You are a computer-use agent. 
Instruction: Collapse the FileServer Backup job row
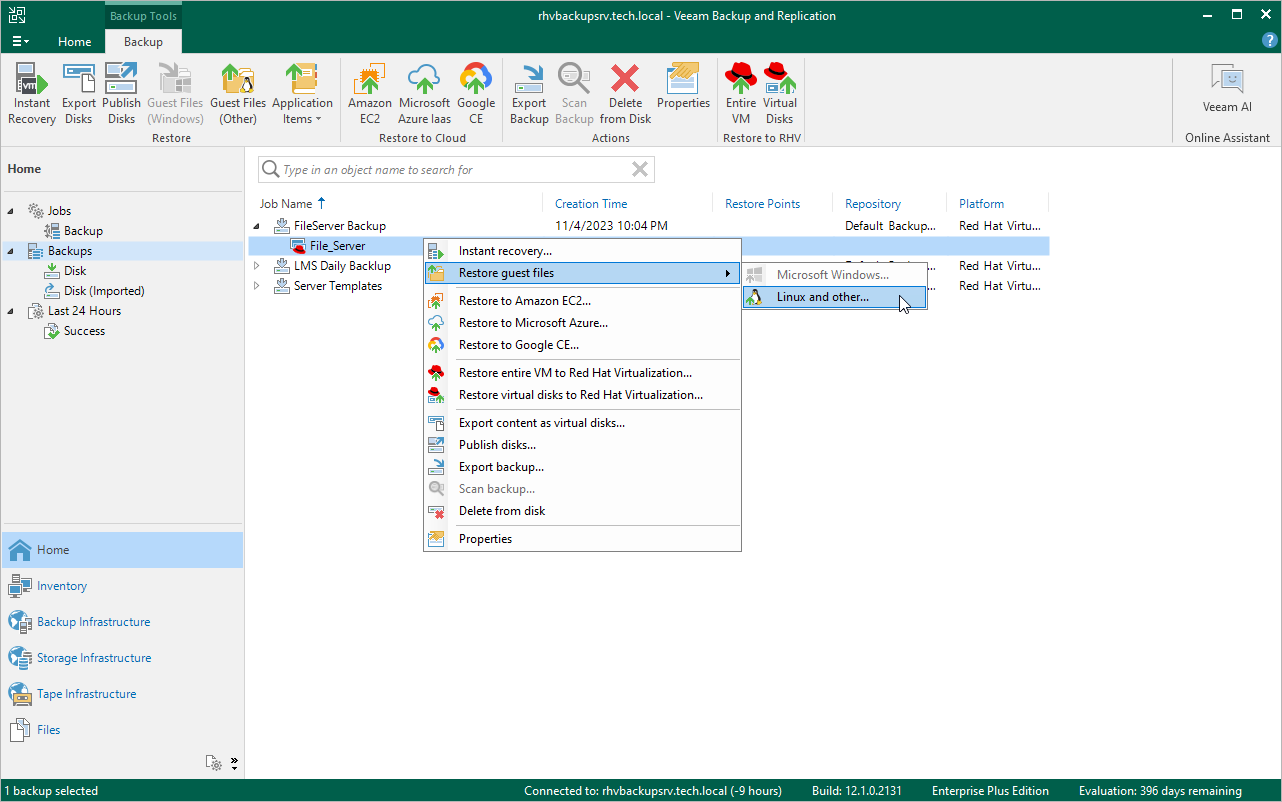tap(257, 226)
